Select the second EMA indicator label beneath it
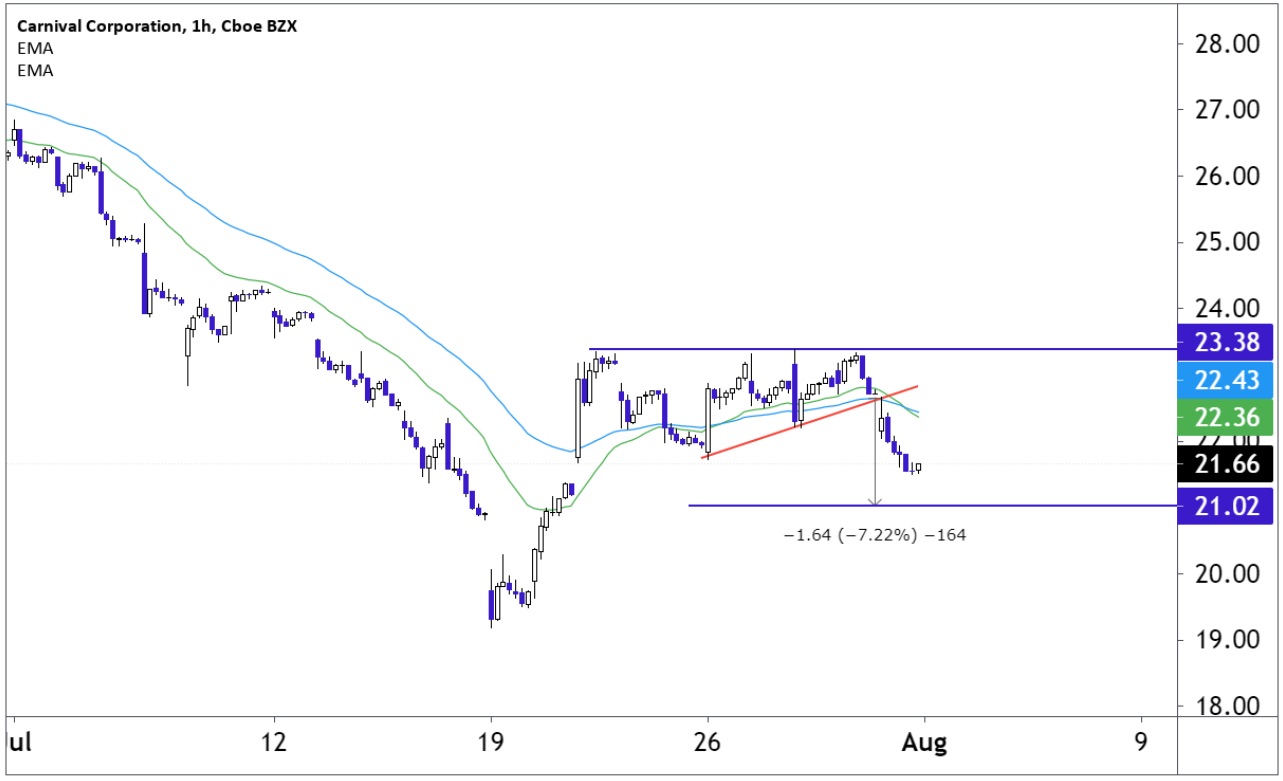The height and width of the screenshot is (781, 1283). (x=35, y=70)
